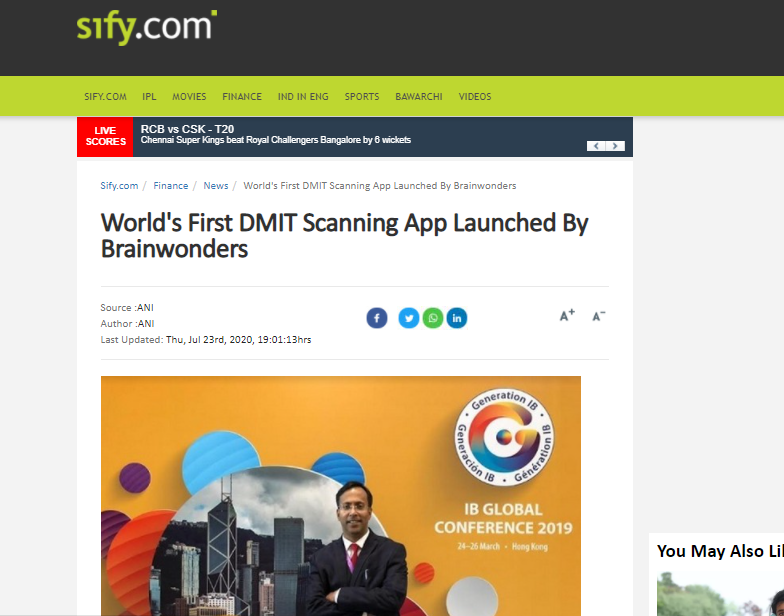
Task: Click the LIVE SCORES red label
Action: [105, 136]
